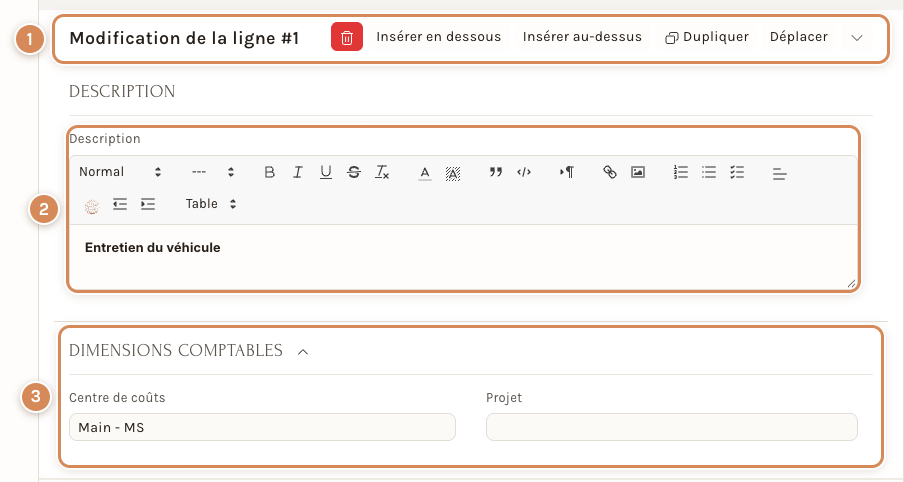Click Modification de la ligne #1 title

pyautogui.click(x=184, y=38)
